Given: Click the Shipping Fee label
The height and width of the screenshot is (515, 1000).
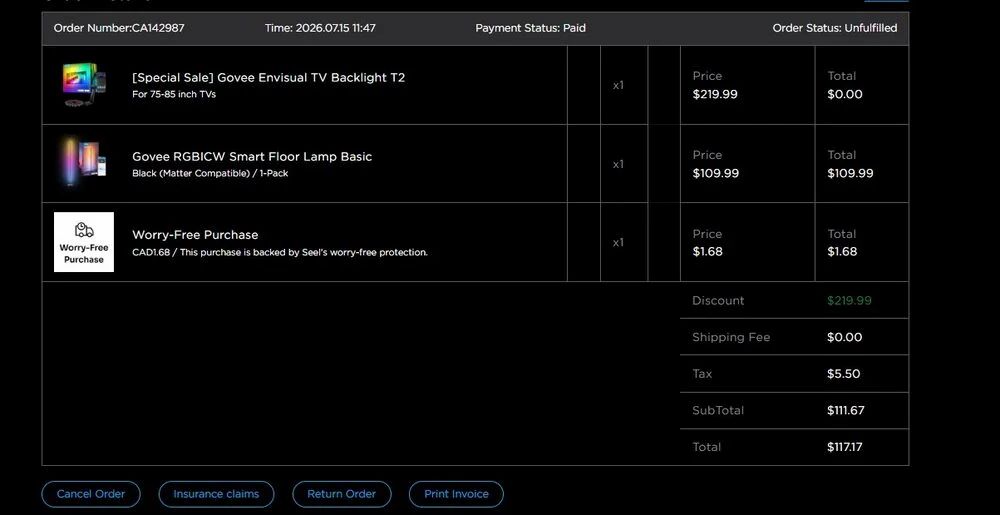Looking at the screenshot, I should coord(731,337).
